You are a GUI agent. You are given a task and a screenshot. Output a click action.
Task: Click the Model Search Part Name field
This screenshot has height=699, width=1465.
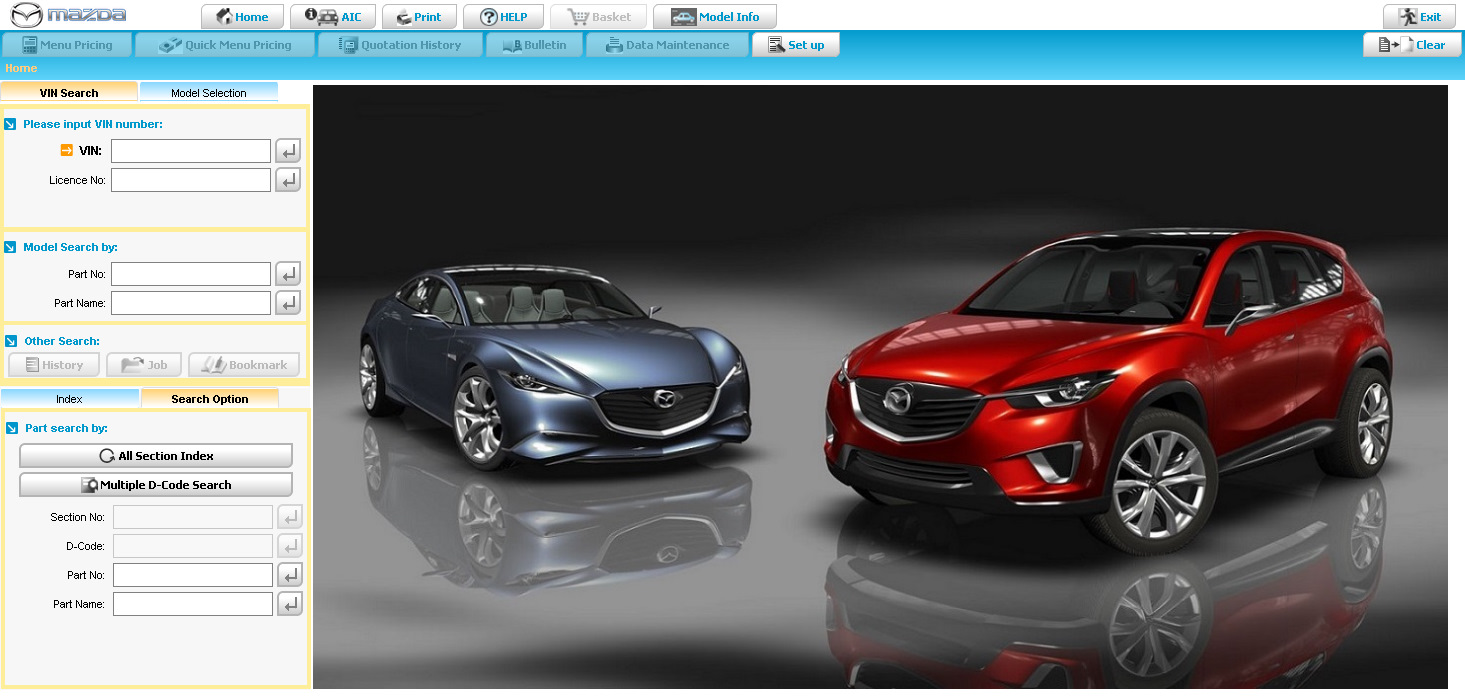click(191, 303)
